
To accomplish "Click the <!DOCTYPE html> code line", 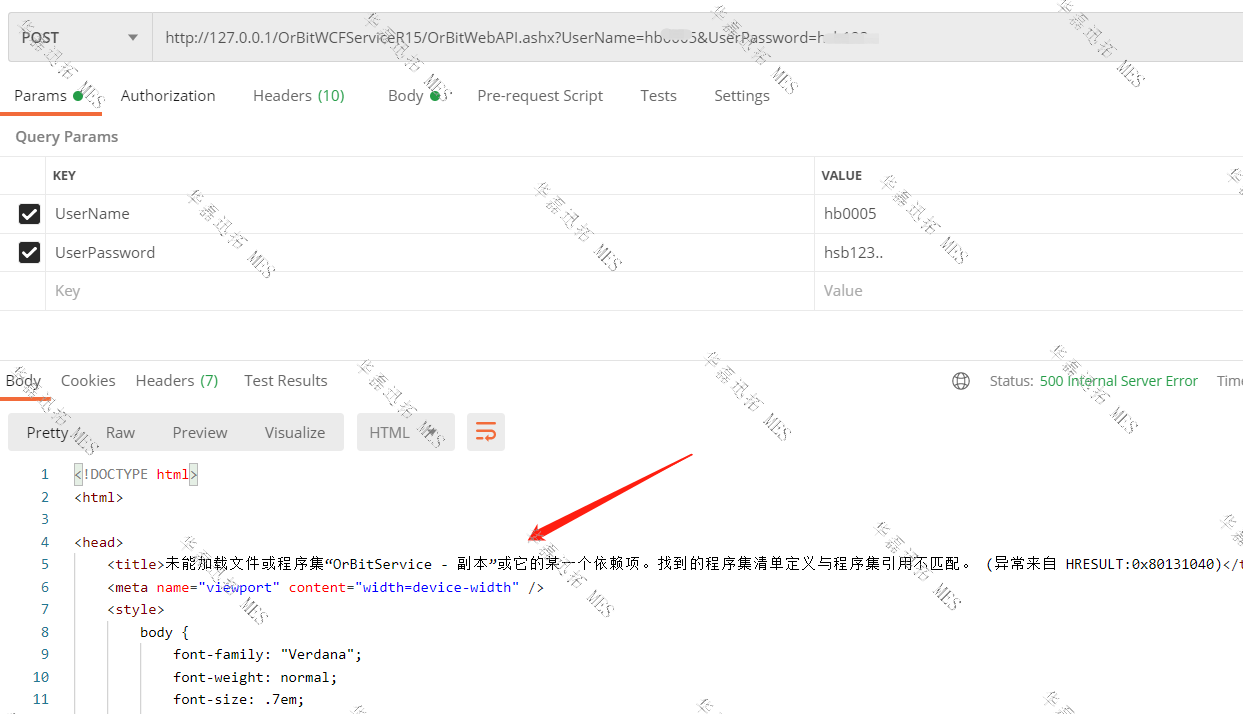I will point(136,475).
